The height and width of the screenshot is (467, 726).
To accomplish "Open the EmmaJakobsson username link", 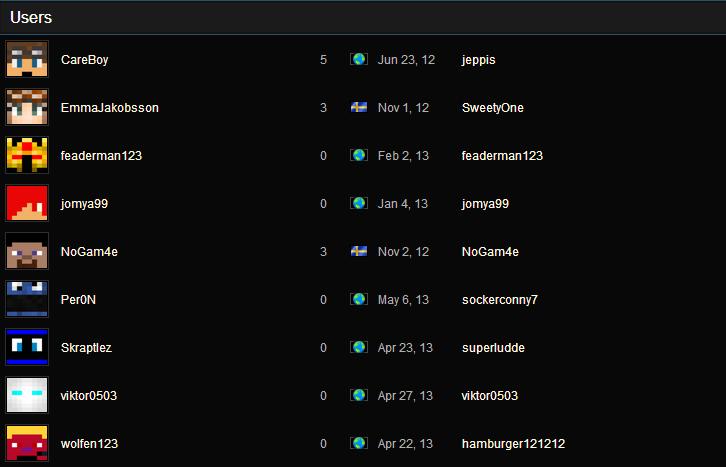I will tap(109, 108).
